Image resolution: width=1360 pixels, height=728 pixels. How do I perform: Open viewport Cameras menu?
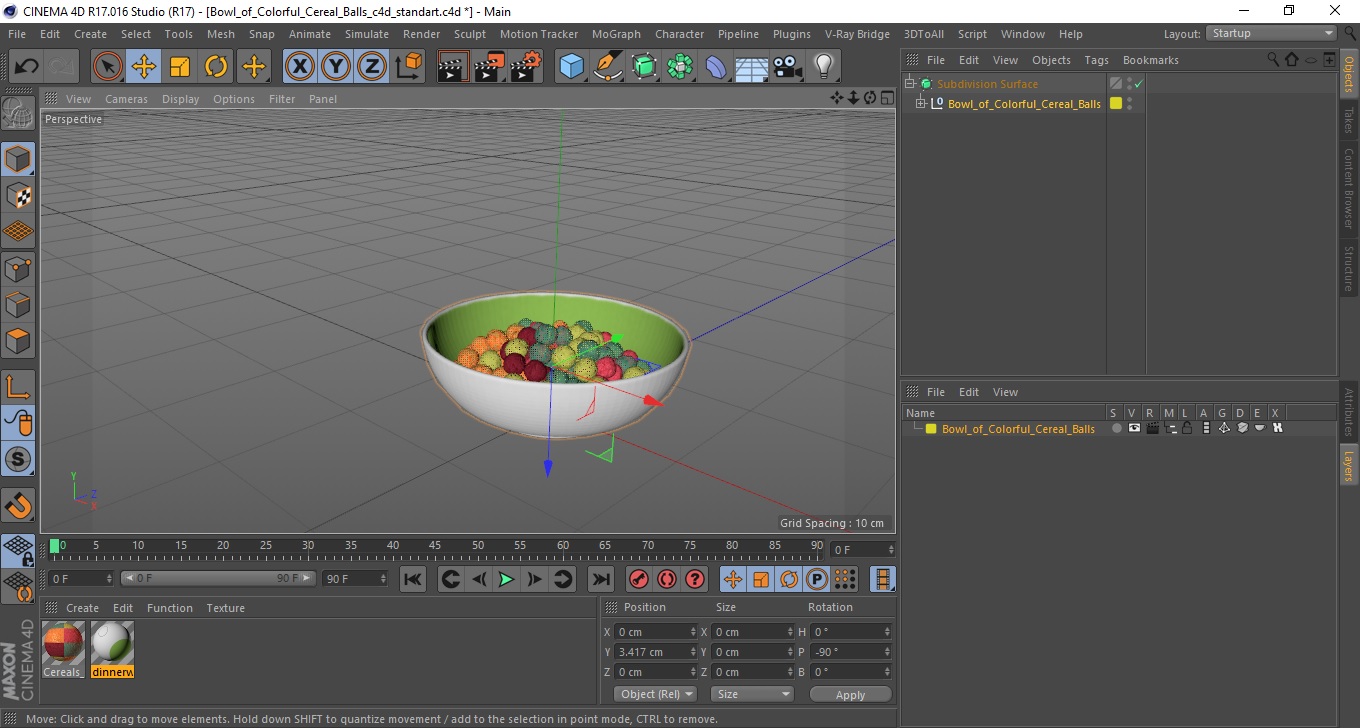[126, 99]
